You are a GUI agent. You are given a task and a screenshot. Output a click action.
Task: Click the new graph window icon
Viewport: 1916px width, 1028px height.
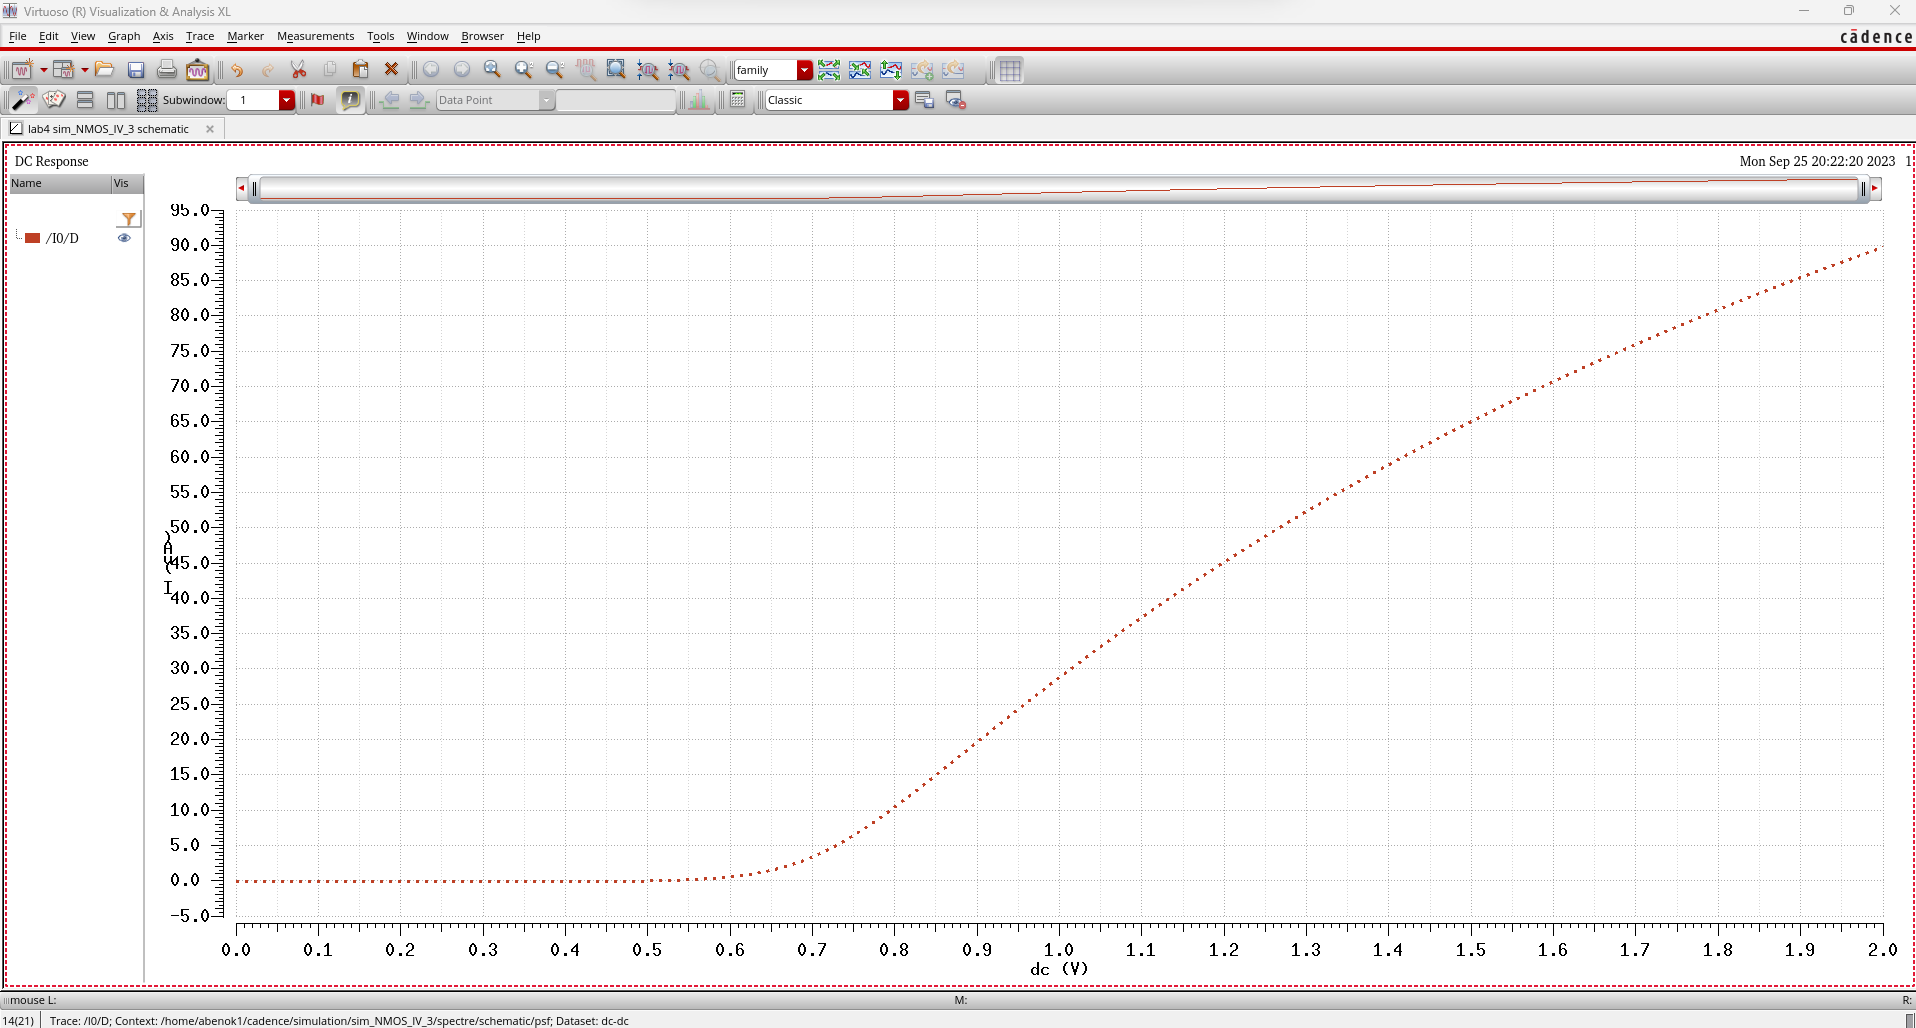(x=21, y=70)
